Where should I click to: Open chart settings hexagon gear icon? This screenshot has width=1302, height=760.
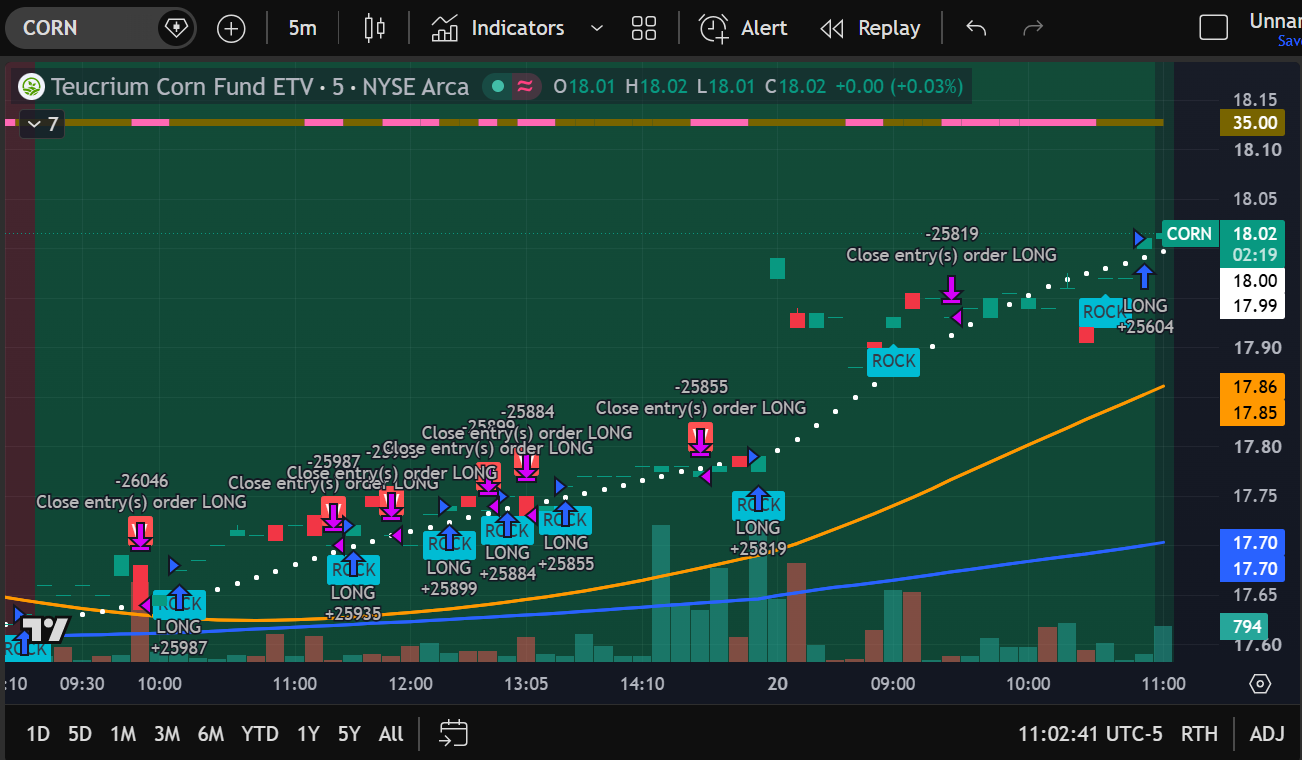click(x=1260, y=684)
